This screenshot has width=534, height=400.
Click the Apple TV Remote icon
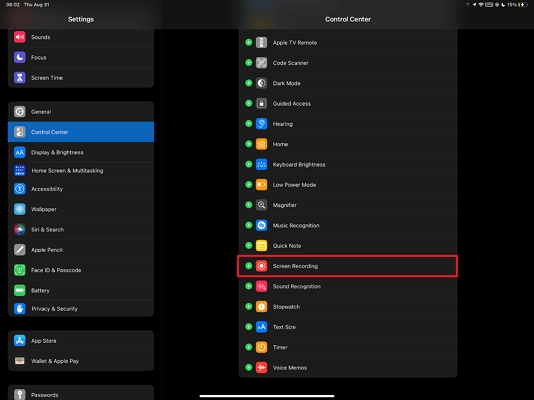tap(261, 43)
